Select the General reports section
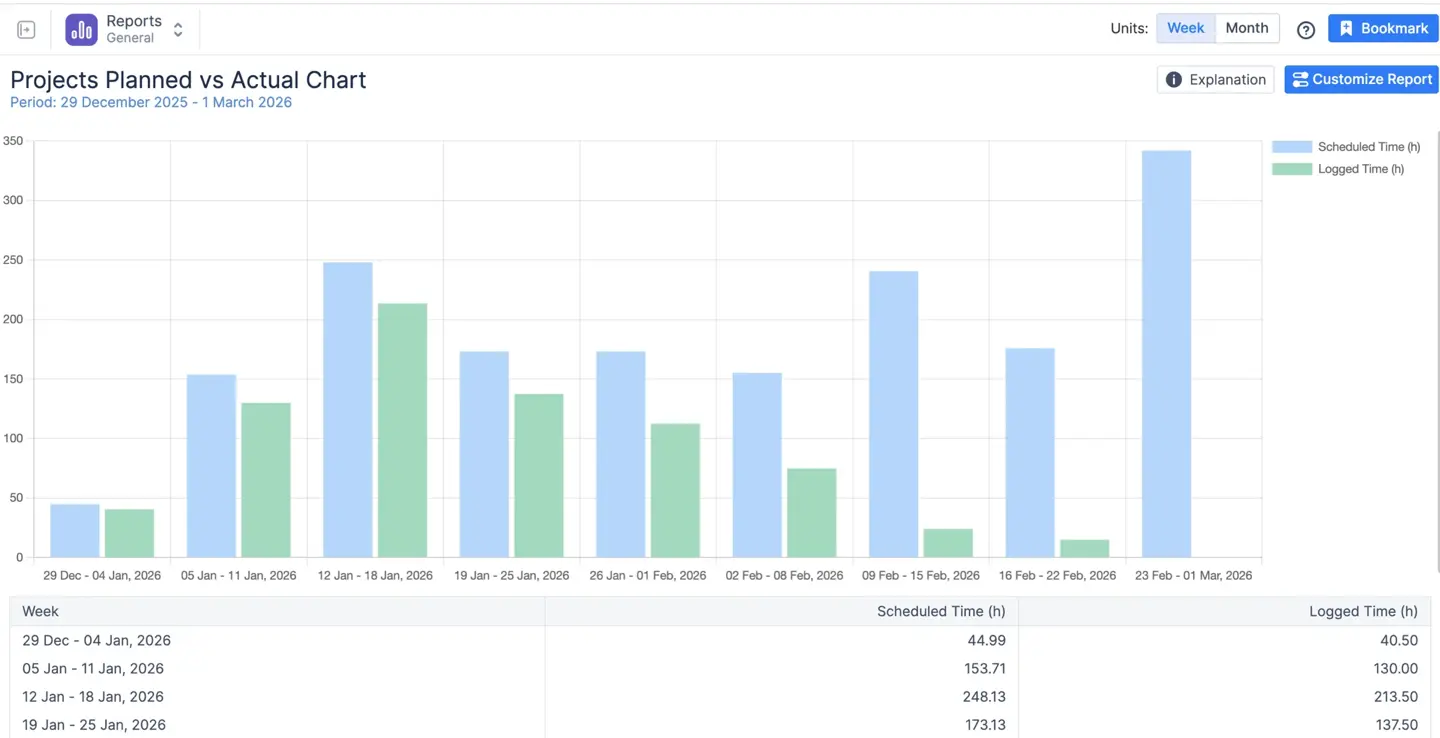The width and height of the screenshot is (1440, 738). coord(131,37)
